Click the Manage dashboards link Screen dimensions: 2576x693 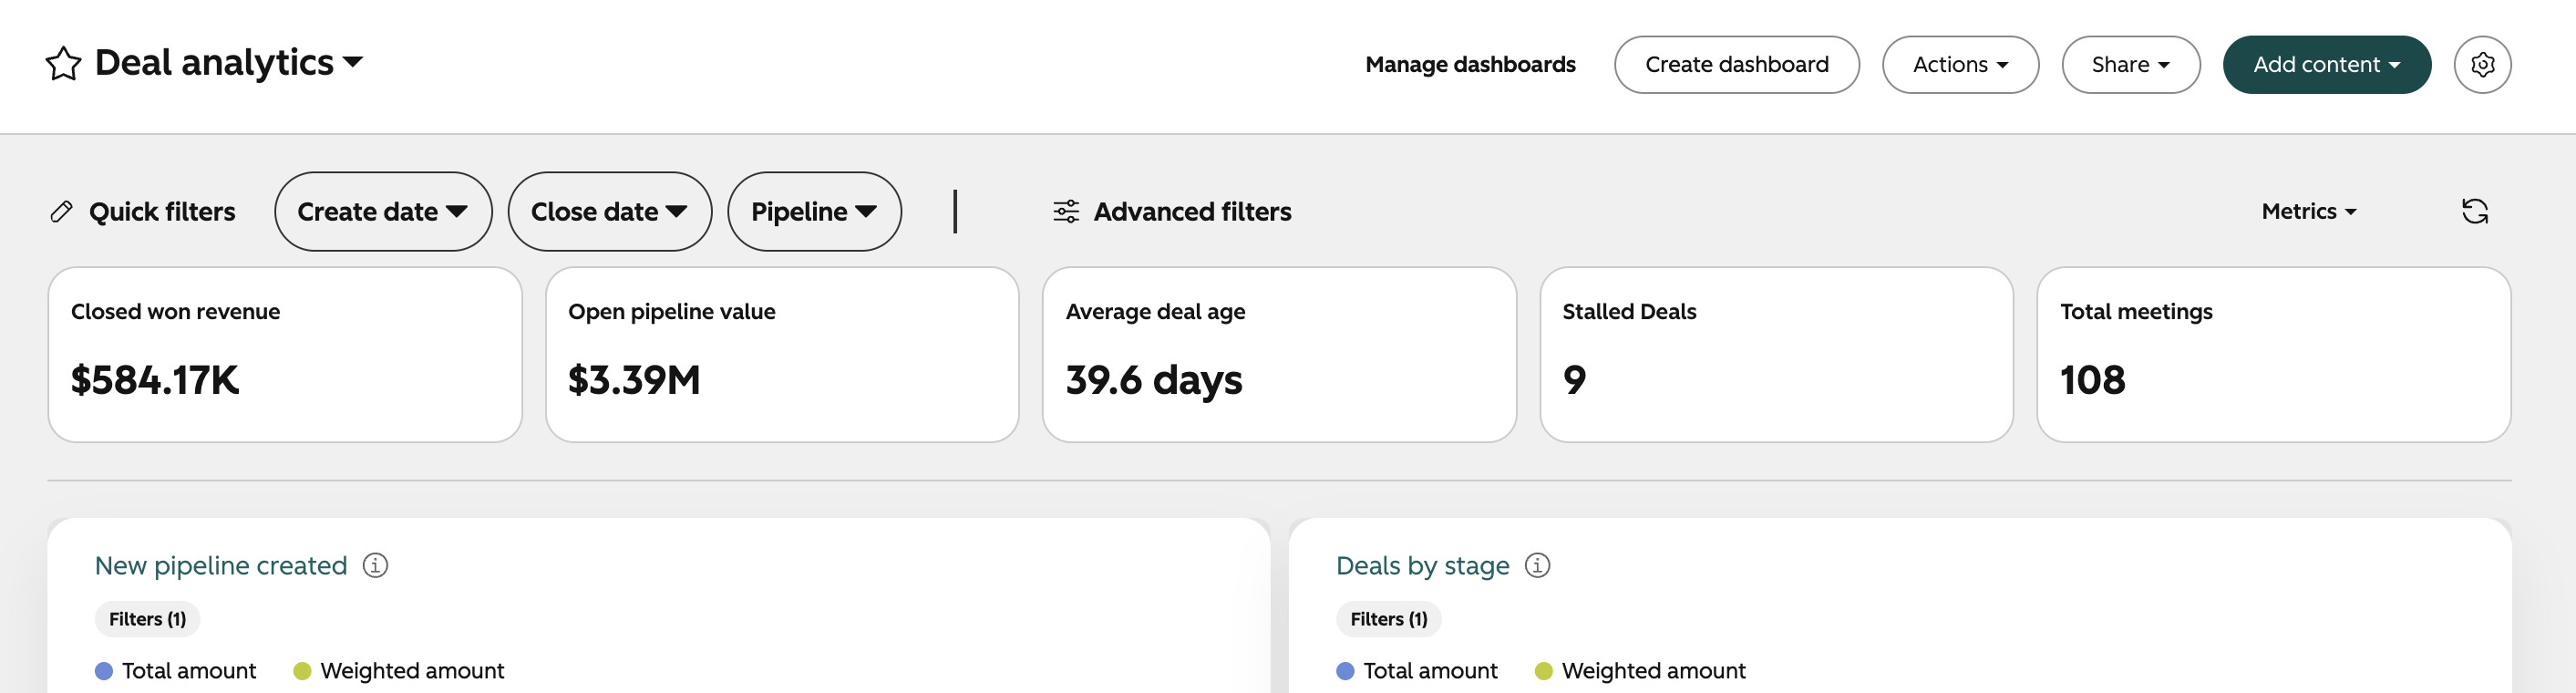pyautogui.click(x=1470, y=65)
